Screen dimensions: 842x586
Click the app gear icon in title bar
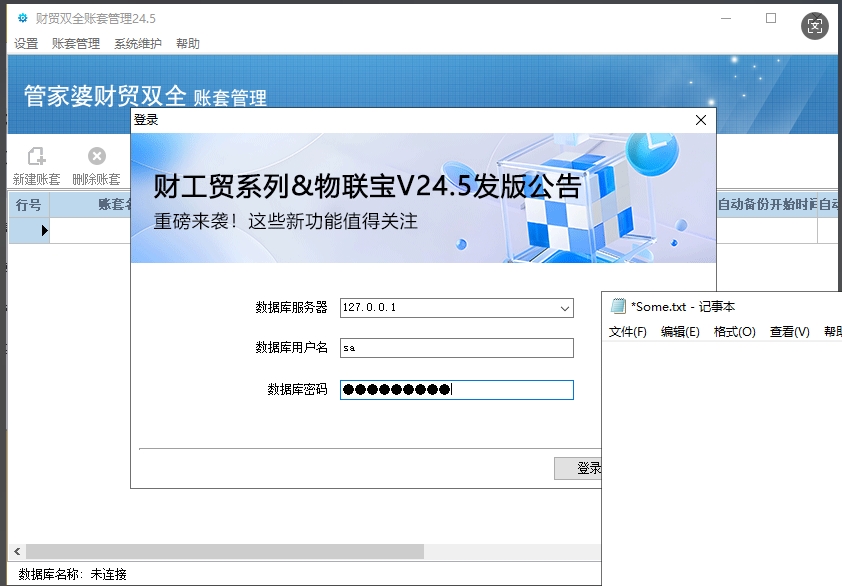(23, 18)
